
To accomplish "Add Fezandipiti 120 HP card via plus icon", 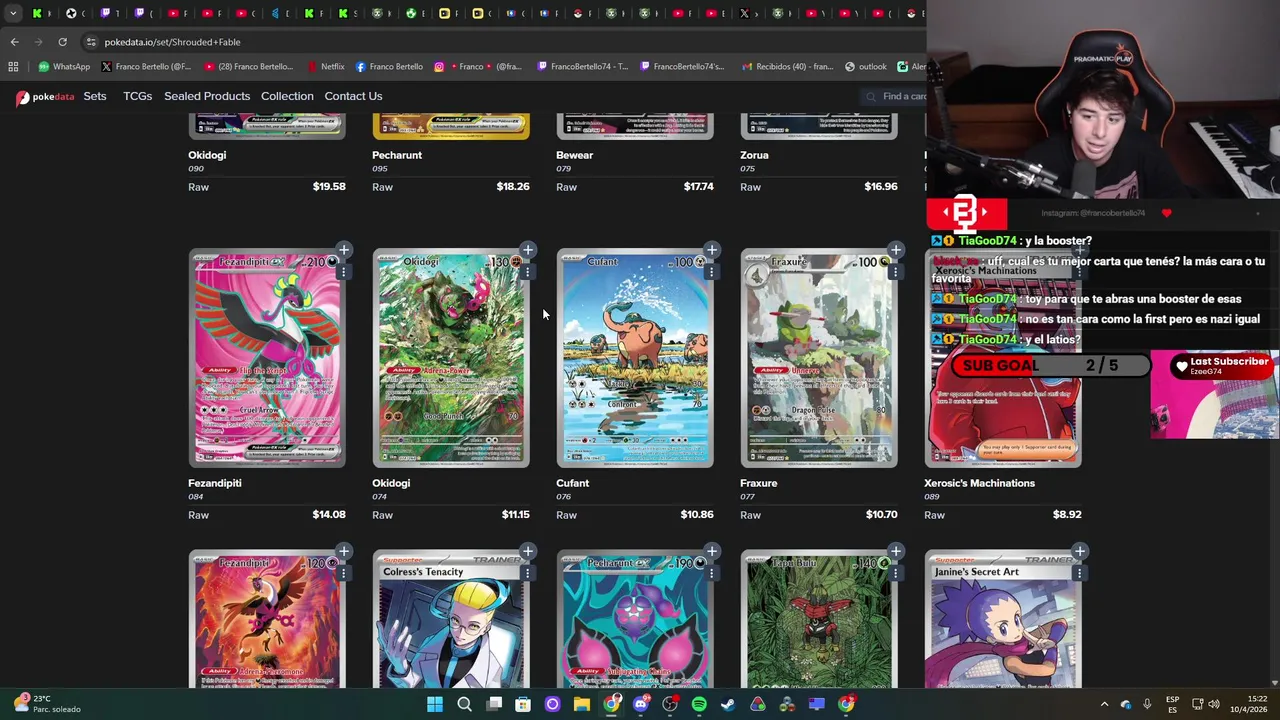I will tap(344, 551).
